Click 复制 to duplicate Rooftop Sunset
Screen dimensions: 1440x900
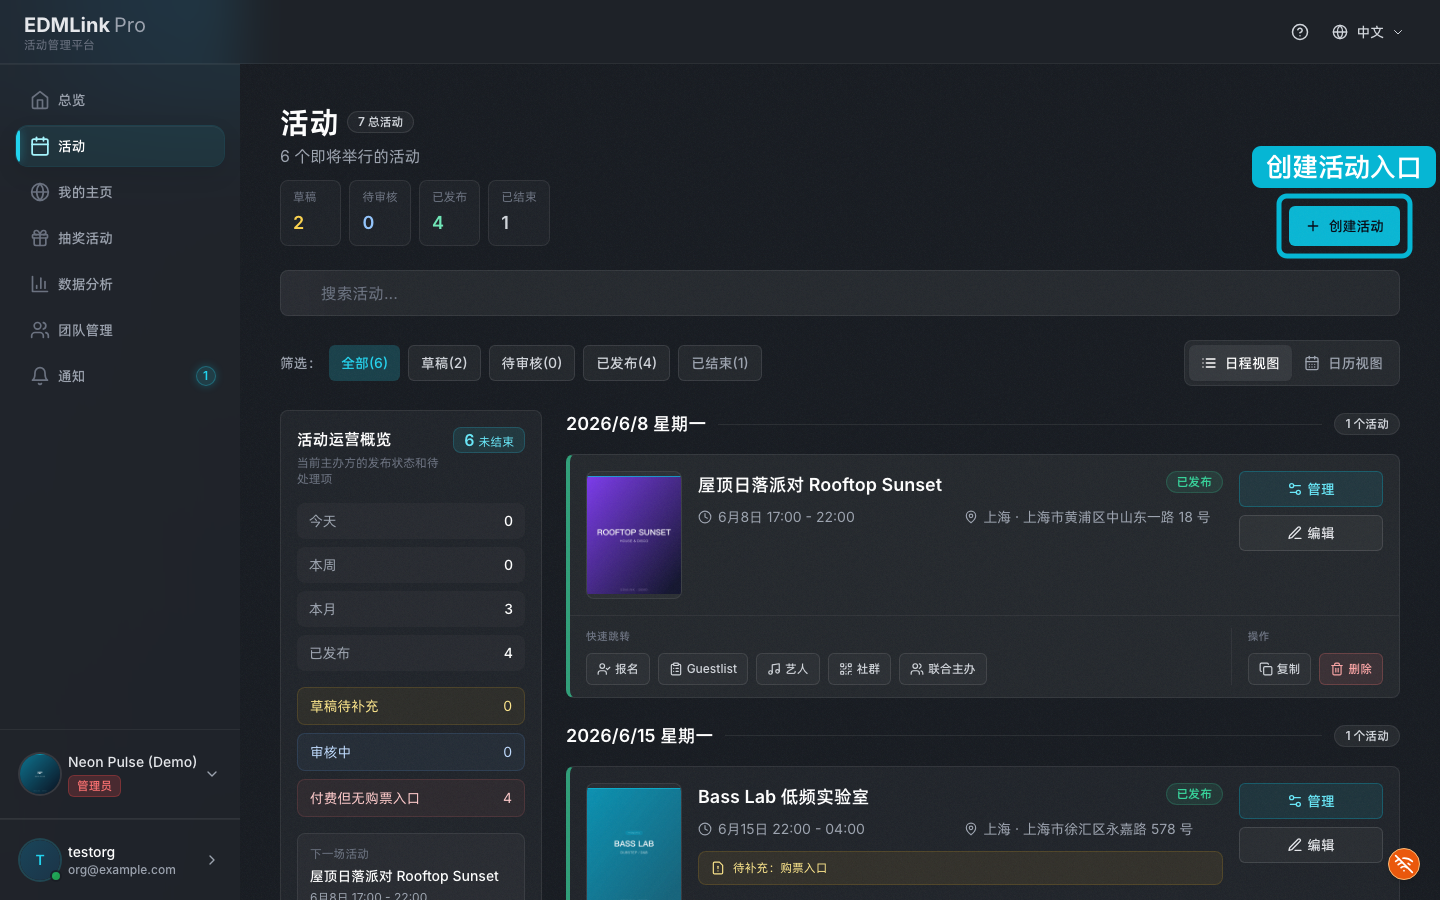click(1279, 669)
